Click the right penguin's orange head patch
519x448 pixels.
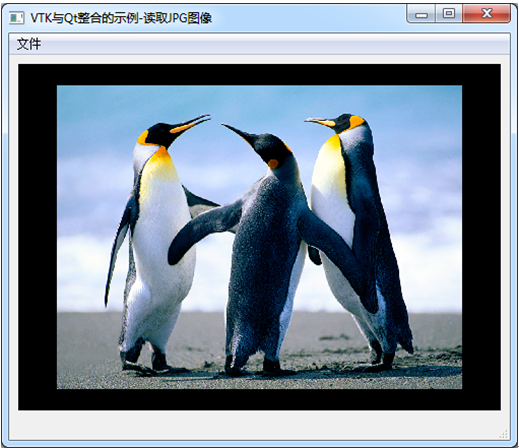point(356,122)
